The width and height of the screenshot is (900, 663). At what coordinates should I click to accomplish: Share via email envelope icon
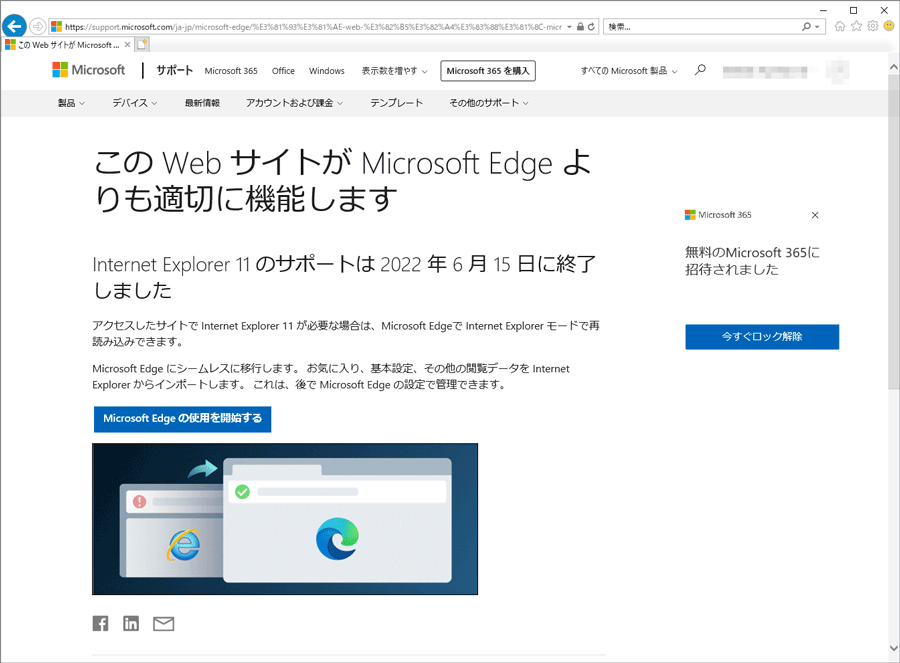164,623
